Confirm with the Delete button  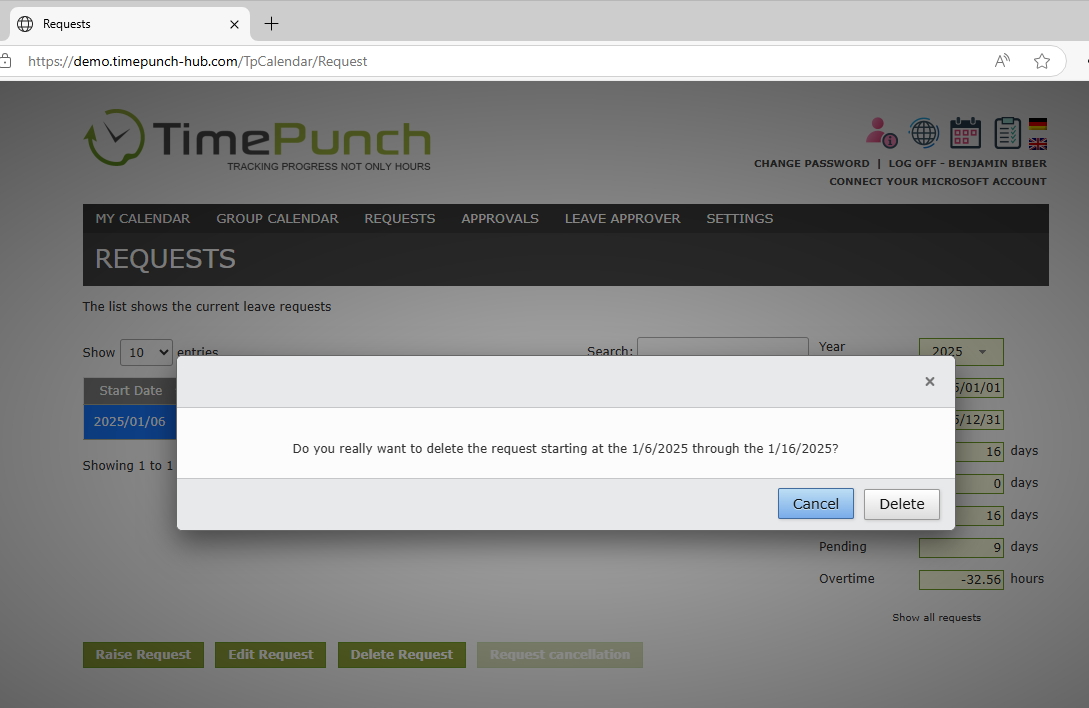click(x=901, y=504)
